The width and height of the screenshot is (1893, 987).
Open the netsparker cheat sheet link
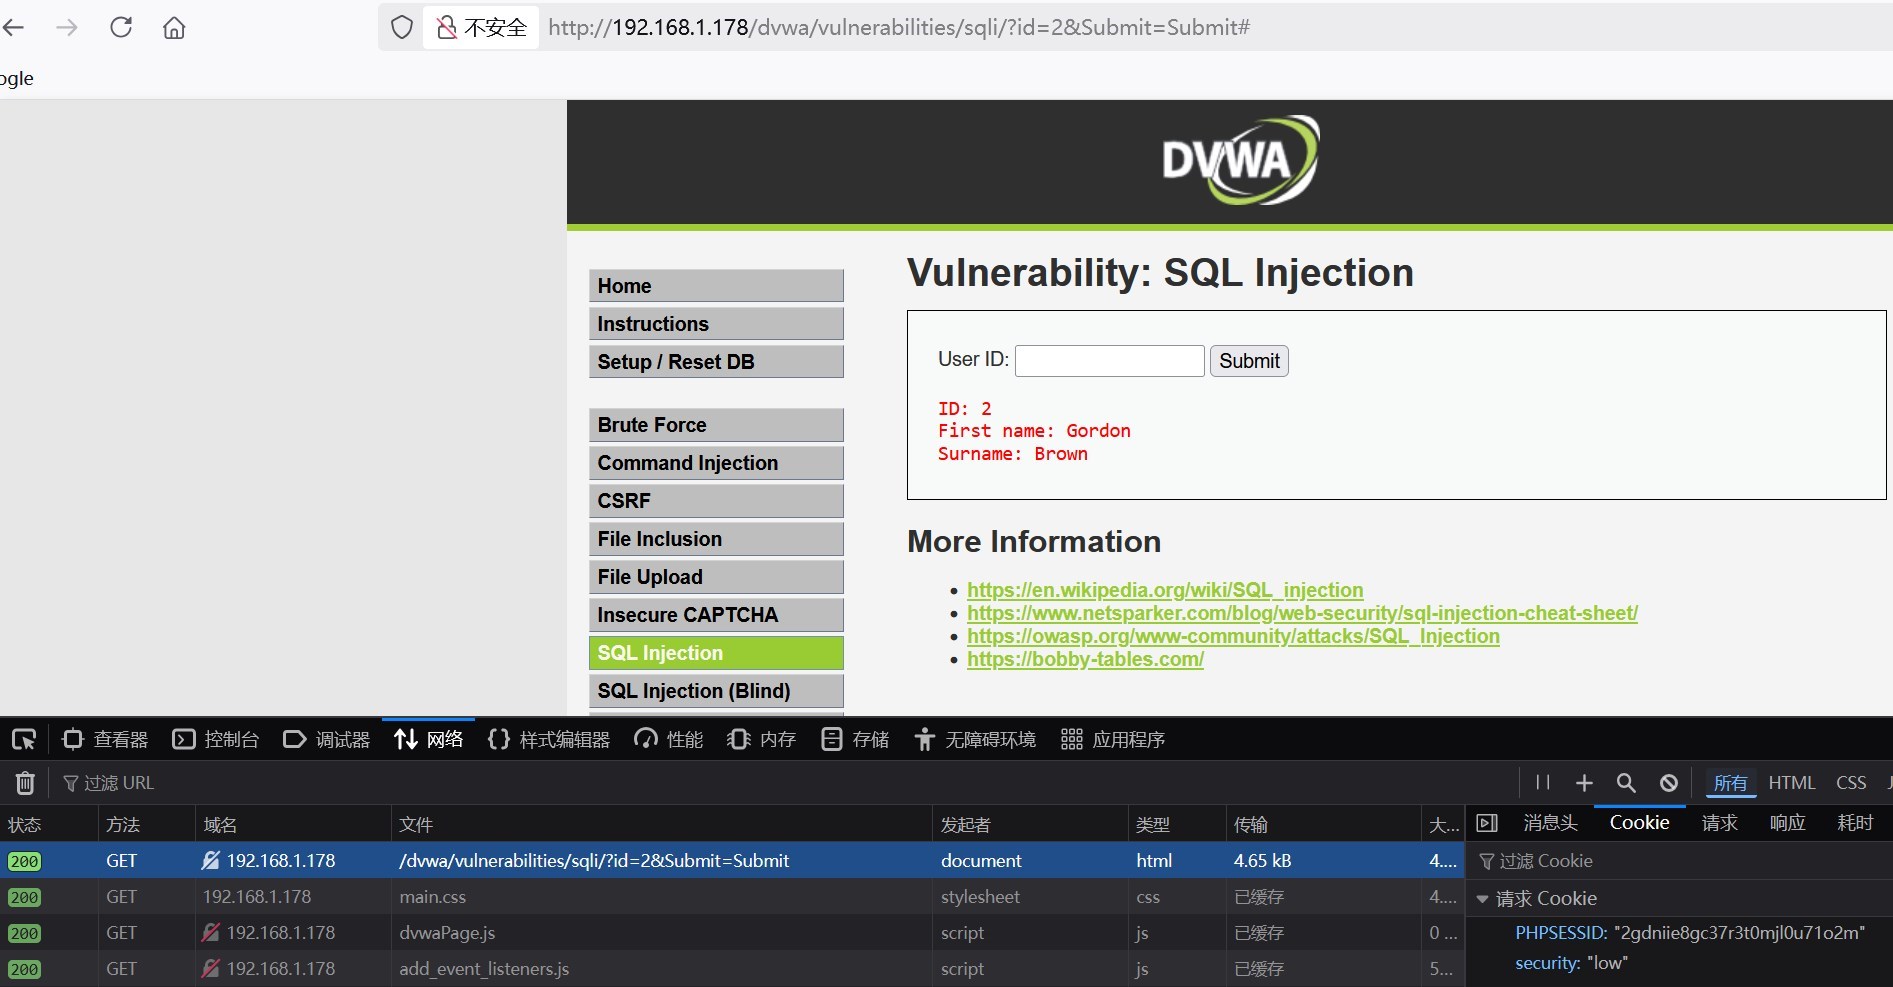(x=1302, y=613)
